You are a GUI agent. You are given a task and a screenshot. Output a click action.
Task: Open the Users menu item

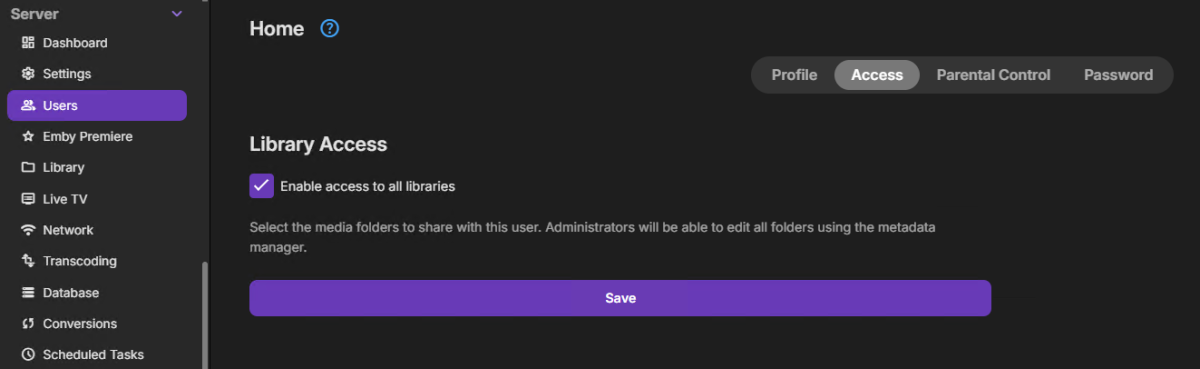point(97,105)
